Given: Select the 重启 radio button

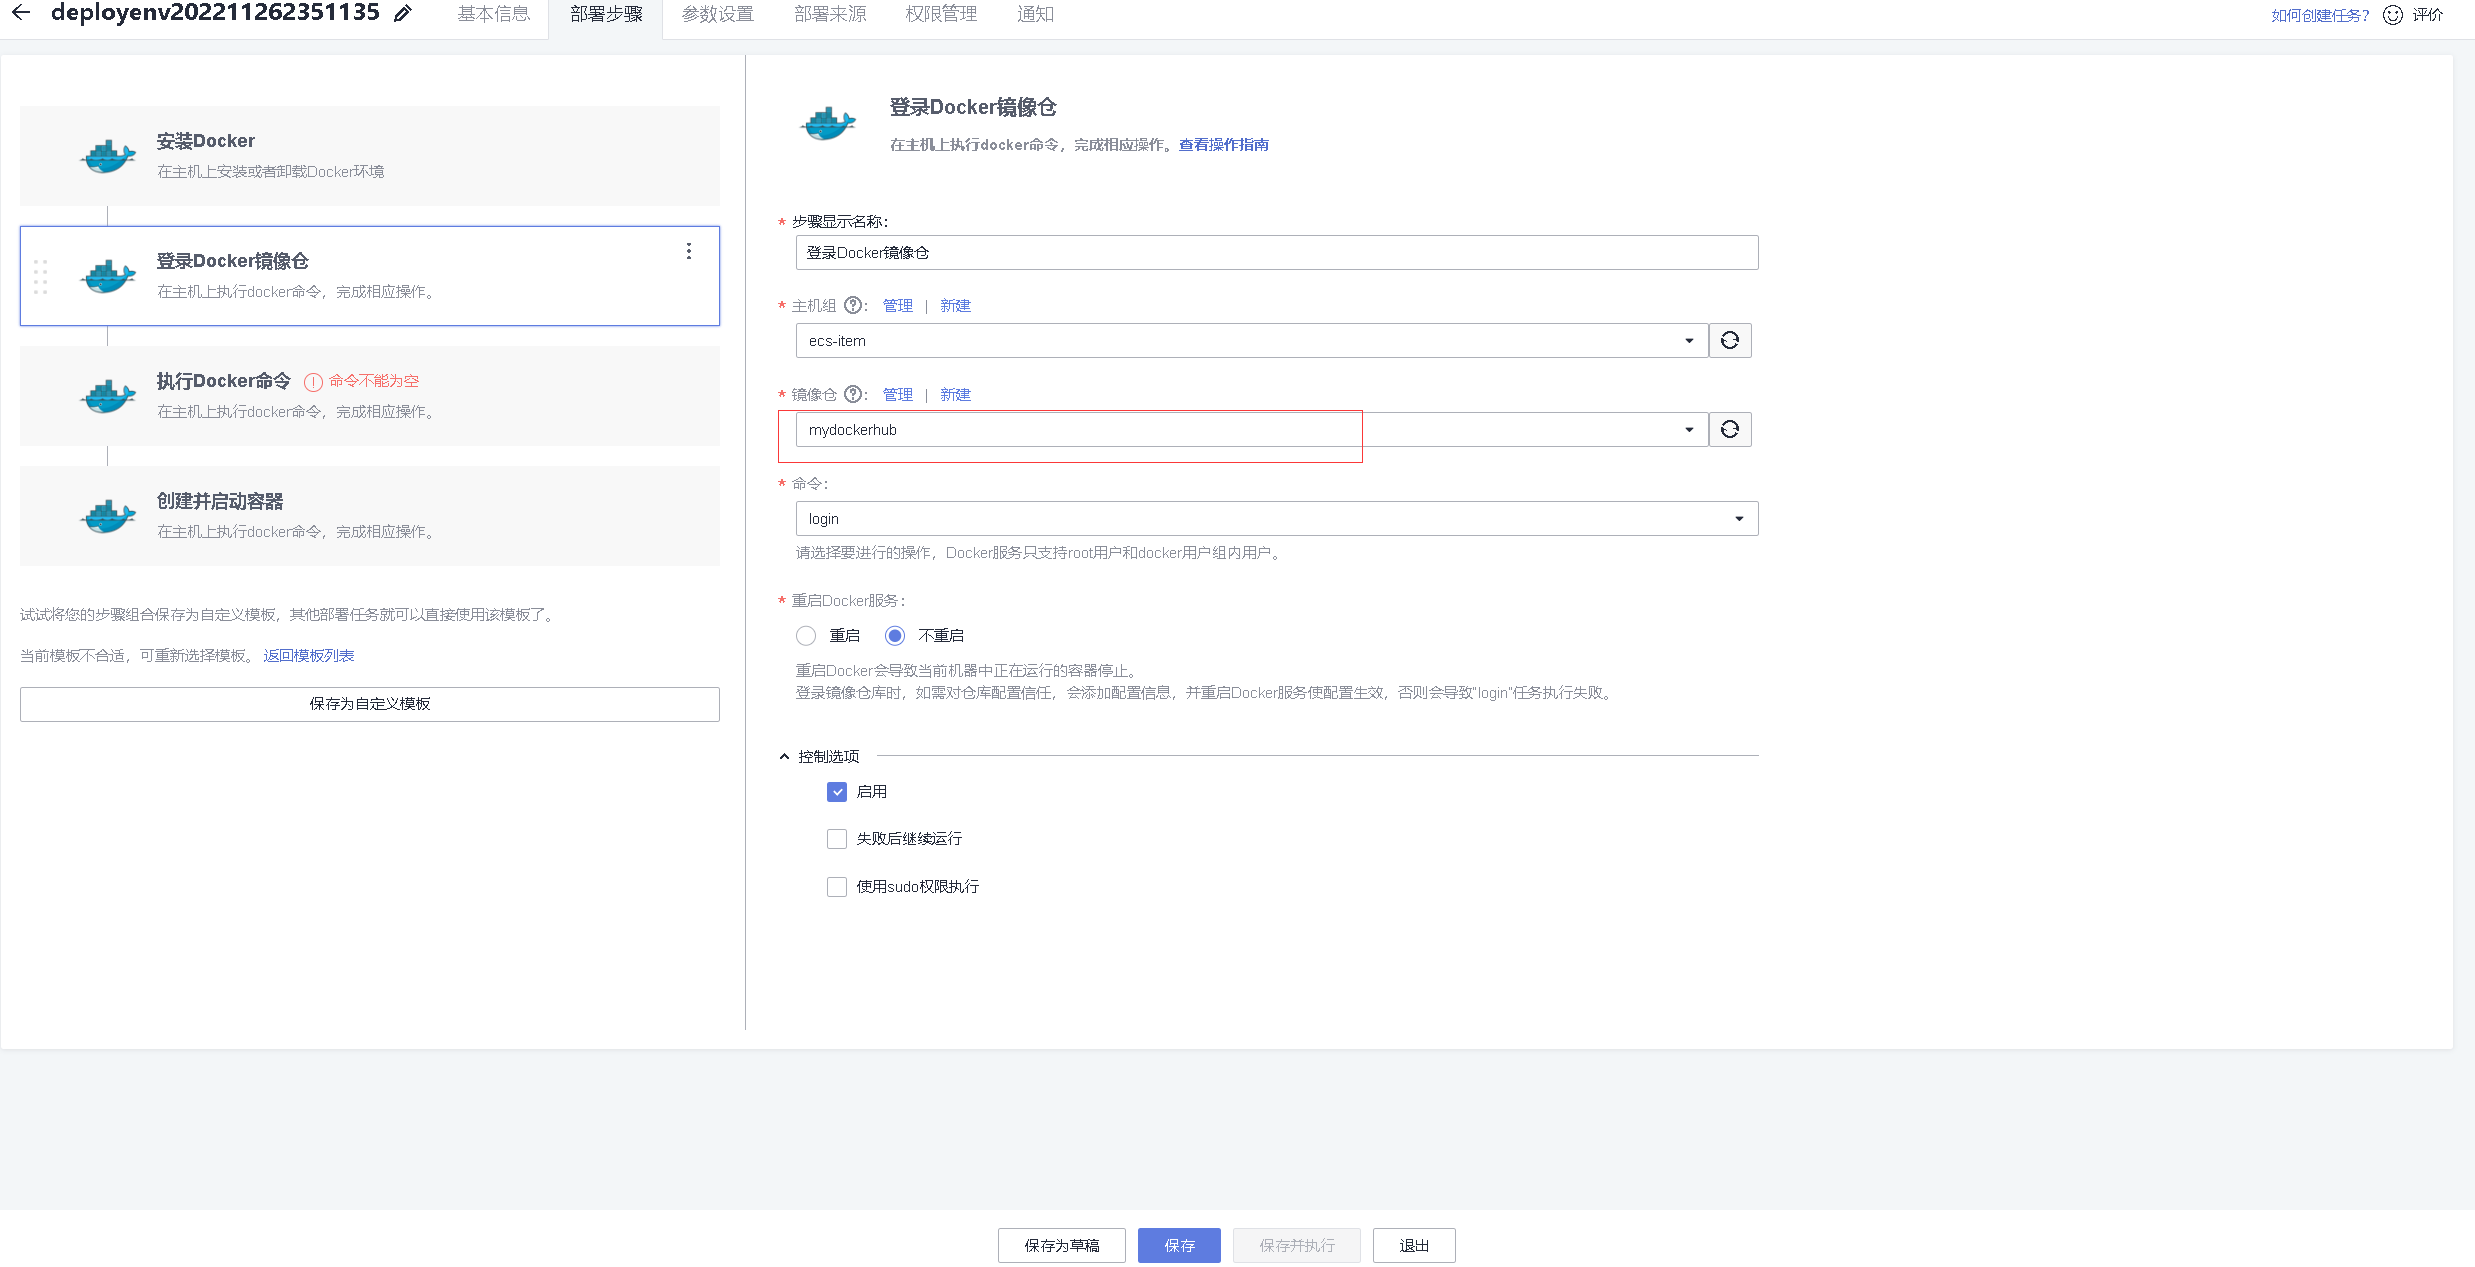Looking at the screenshot, I should pos(806,635).
